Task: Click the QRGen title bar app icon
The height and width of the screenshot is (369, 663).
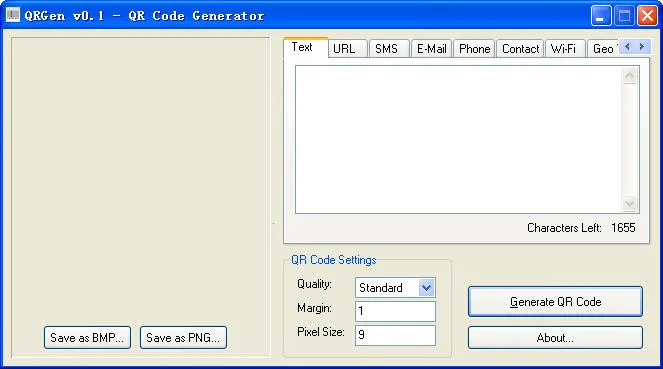Action: pos(13,15)
